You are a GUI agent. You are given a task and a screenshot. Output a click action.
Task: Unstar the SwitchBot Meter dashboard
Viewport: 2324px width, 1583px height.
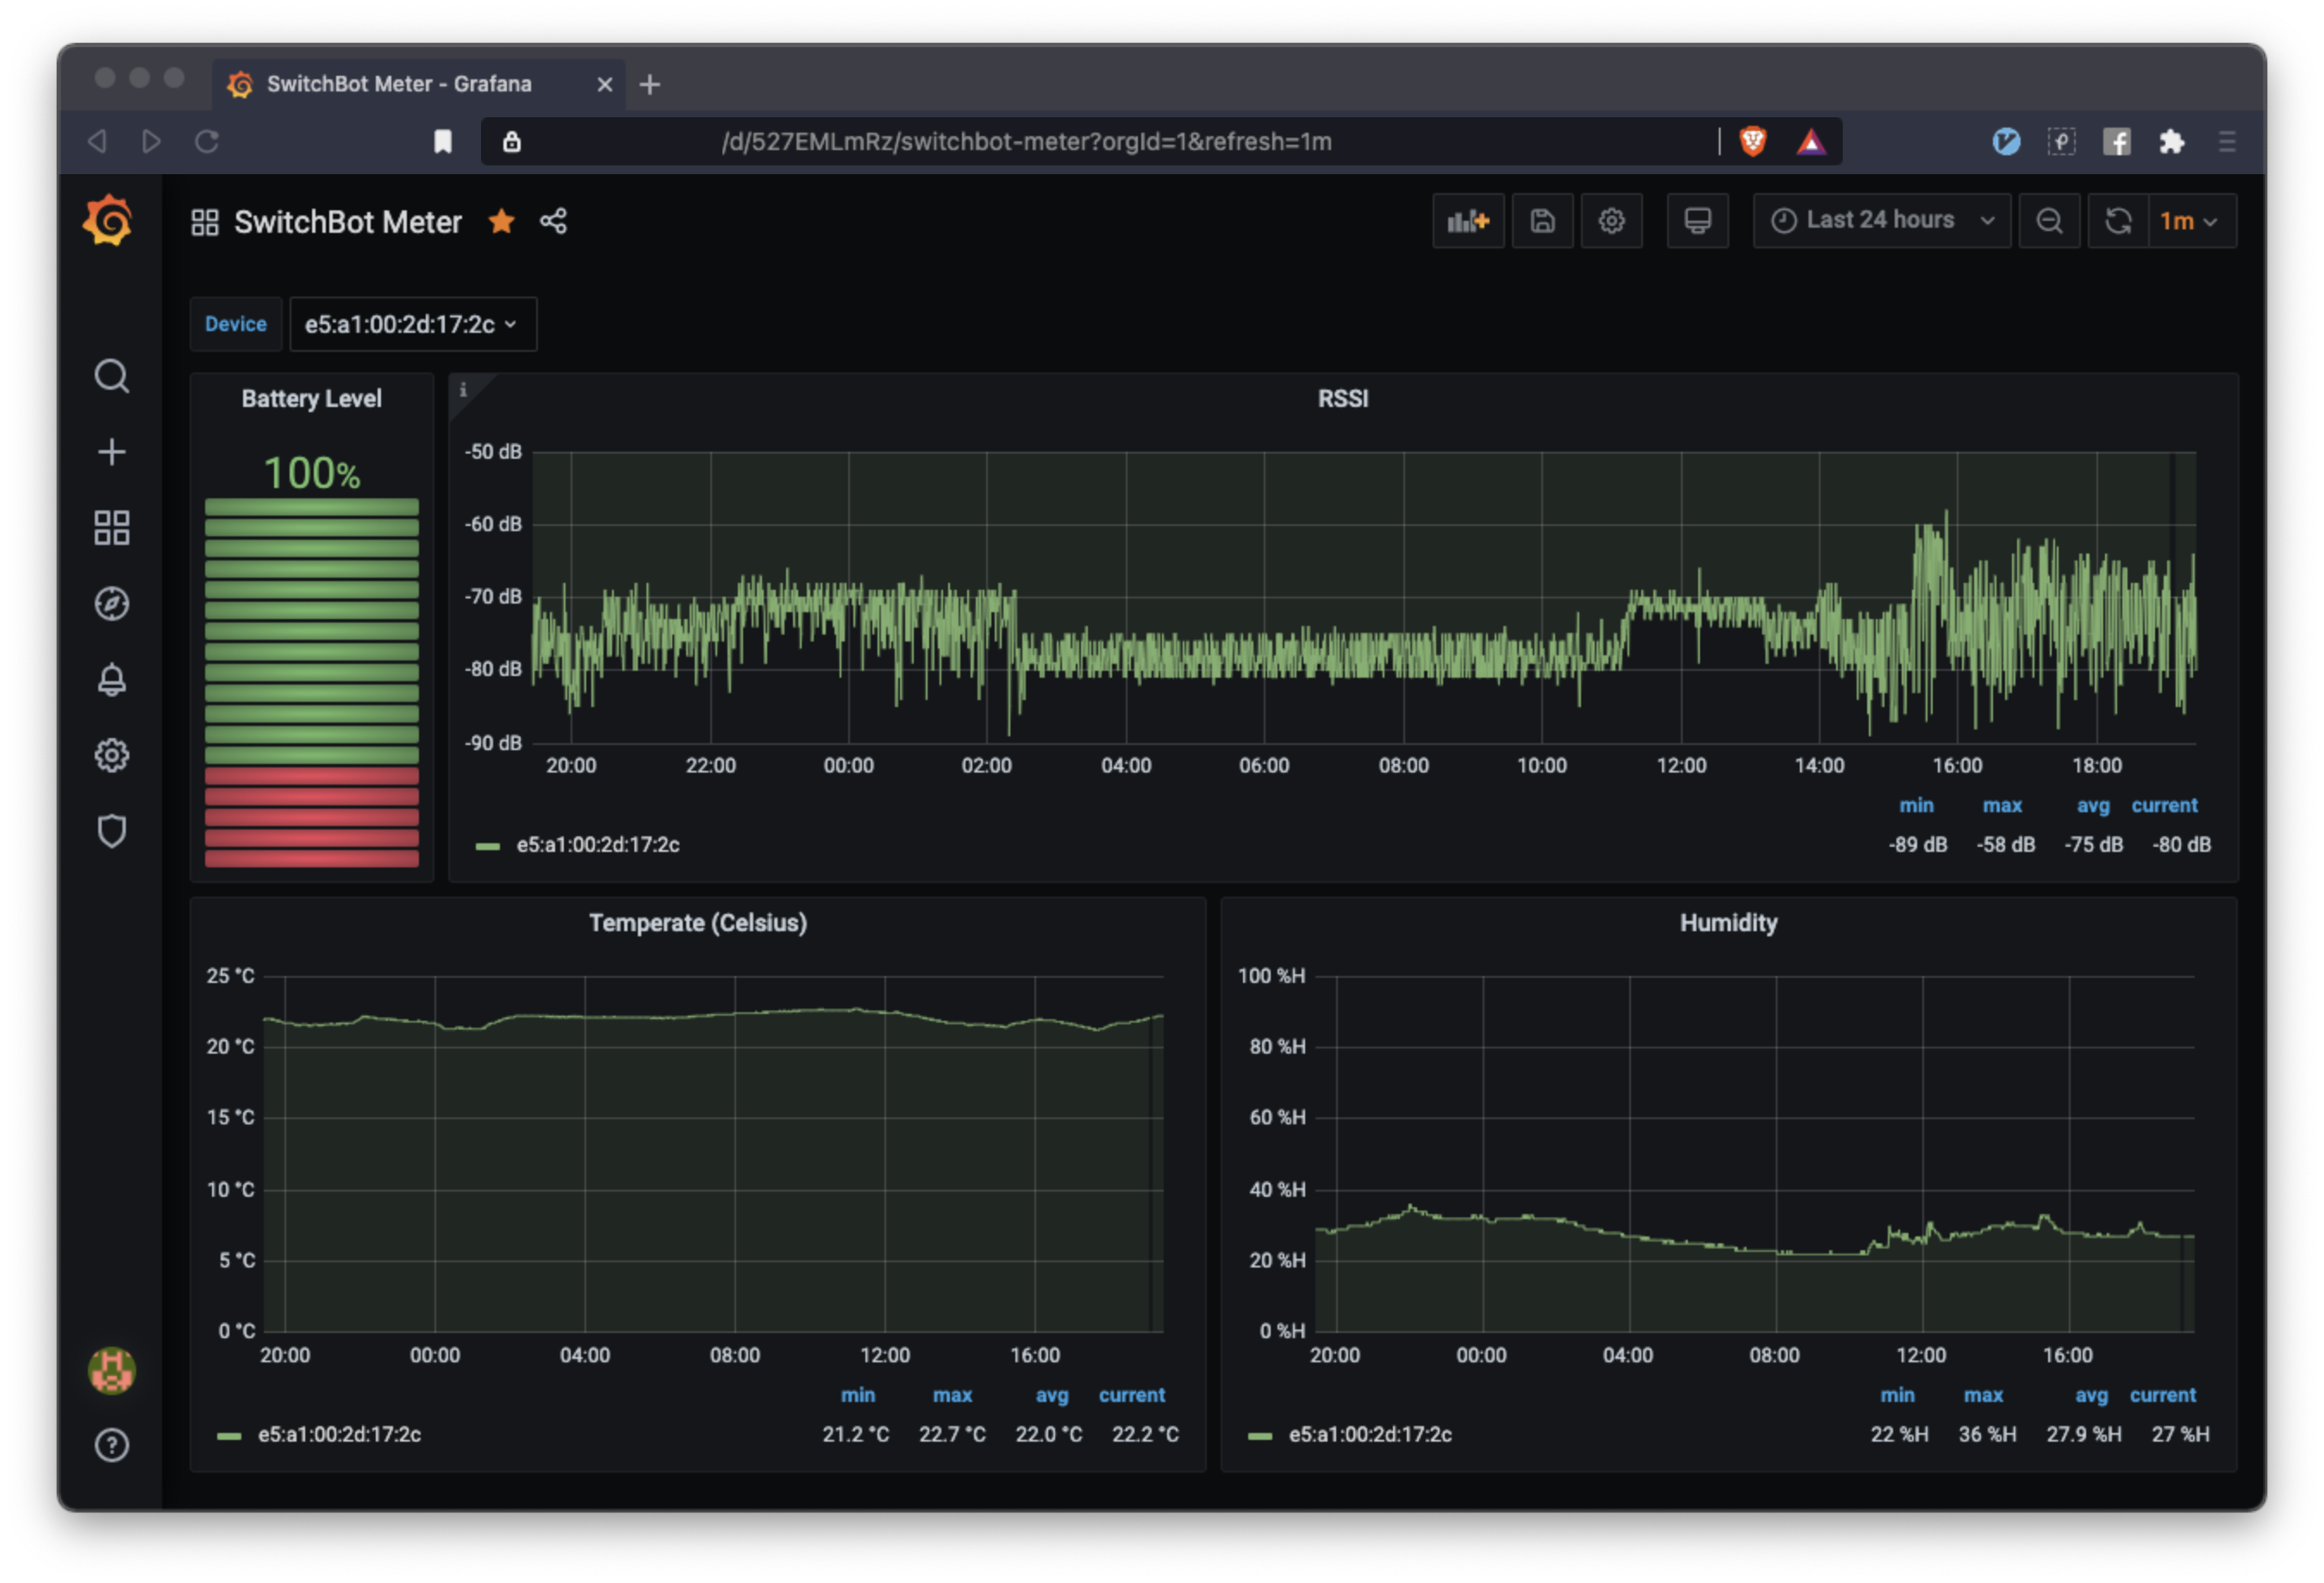[x=501, y=221]
